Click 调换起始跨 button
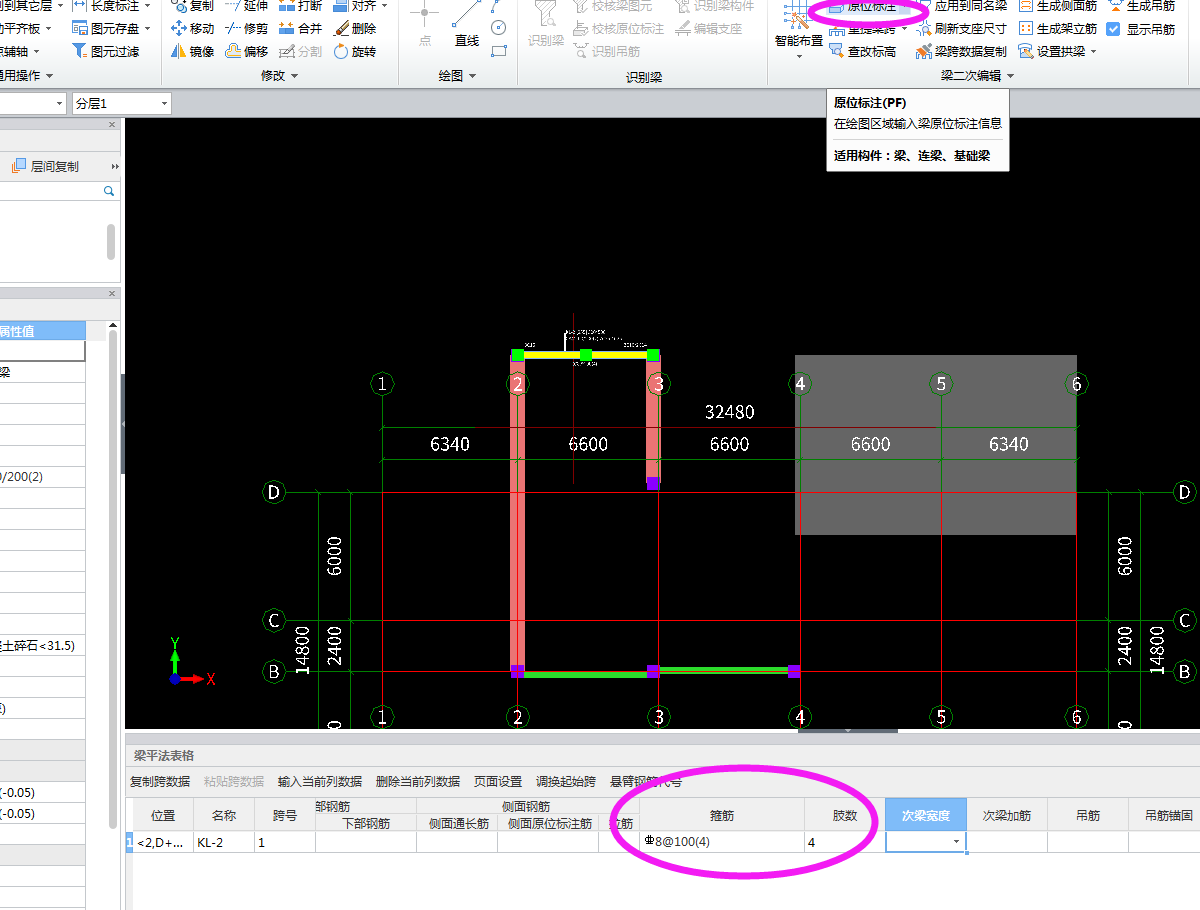Image resolution: width=1200 pixels, height=910 pixels. coord(566,781)
